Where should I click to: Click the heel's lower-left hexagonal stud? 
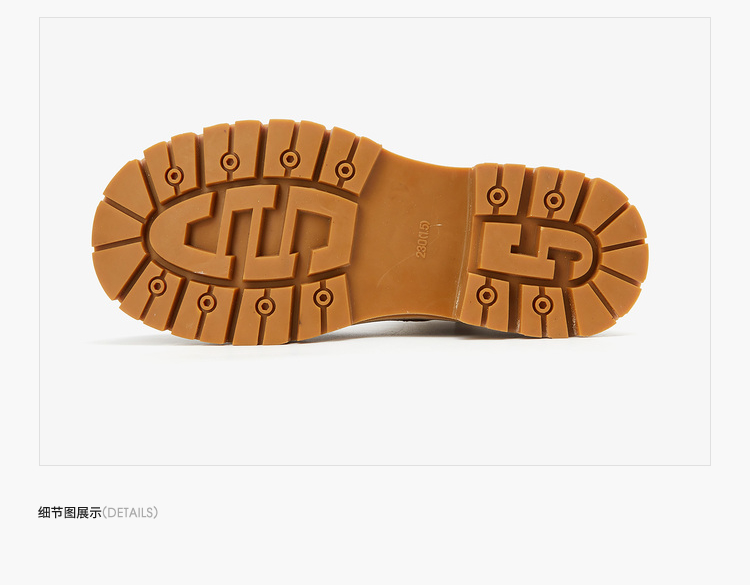(x=486, y=295)
